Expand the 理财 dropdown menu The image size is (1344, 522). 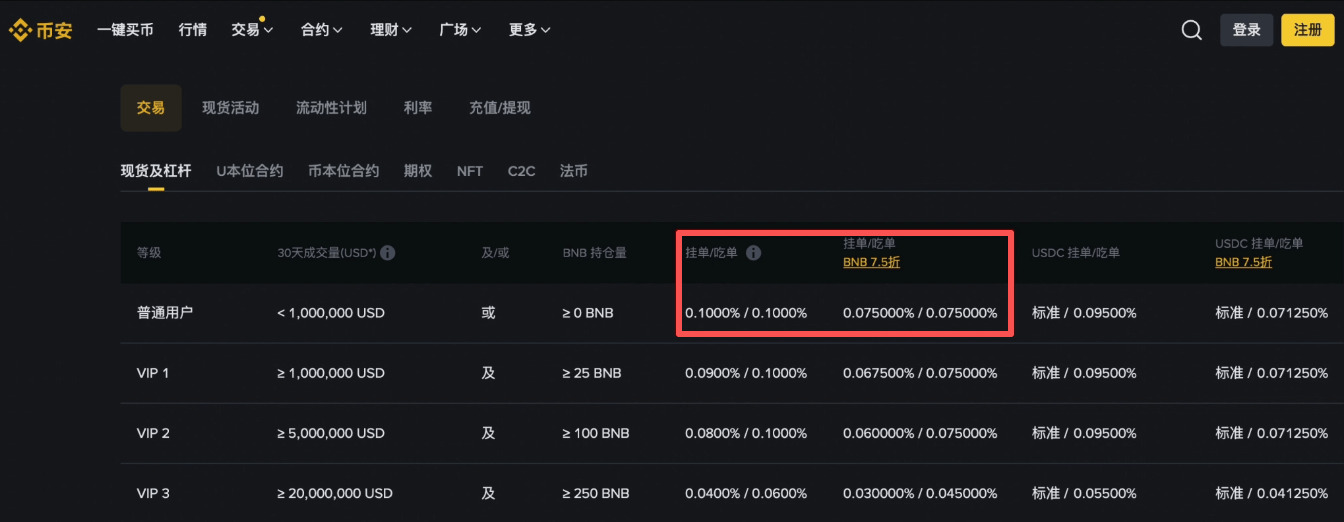tap(391, 30)
